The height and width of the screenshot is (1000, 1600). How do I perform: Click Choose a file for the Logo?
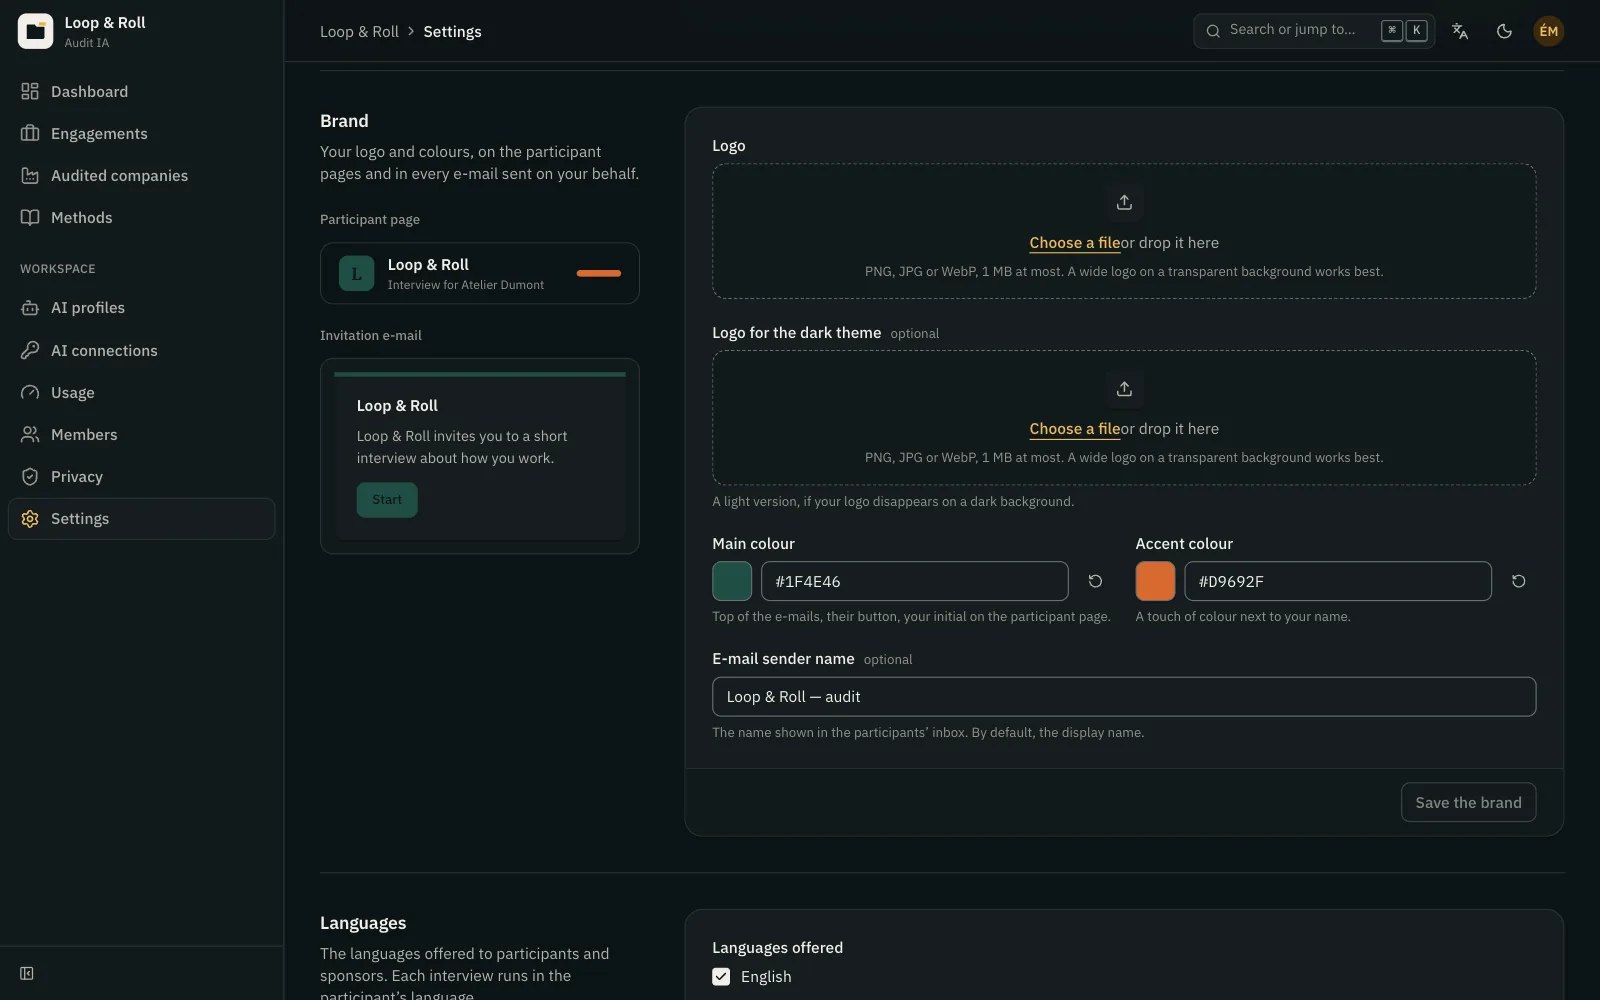point(1075,243)
